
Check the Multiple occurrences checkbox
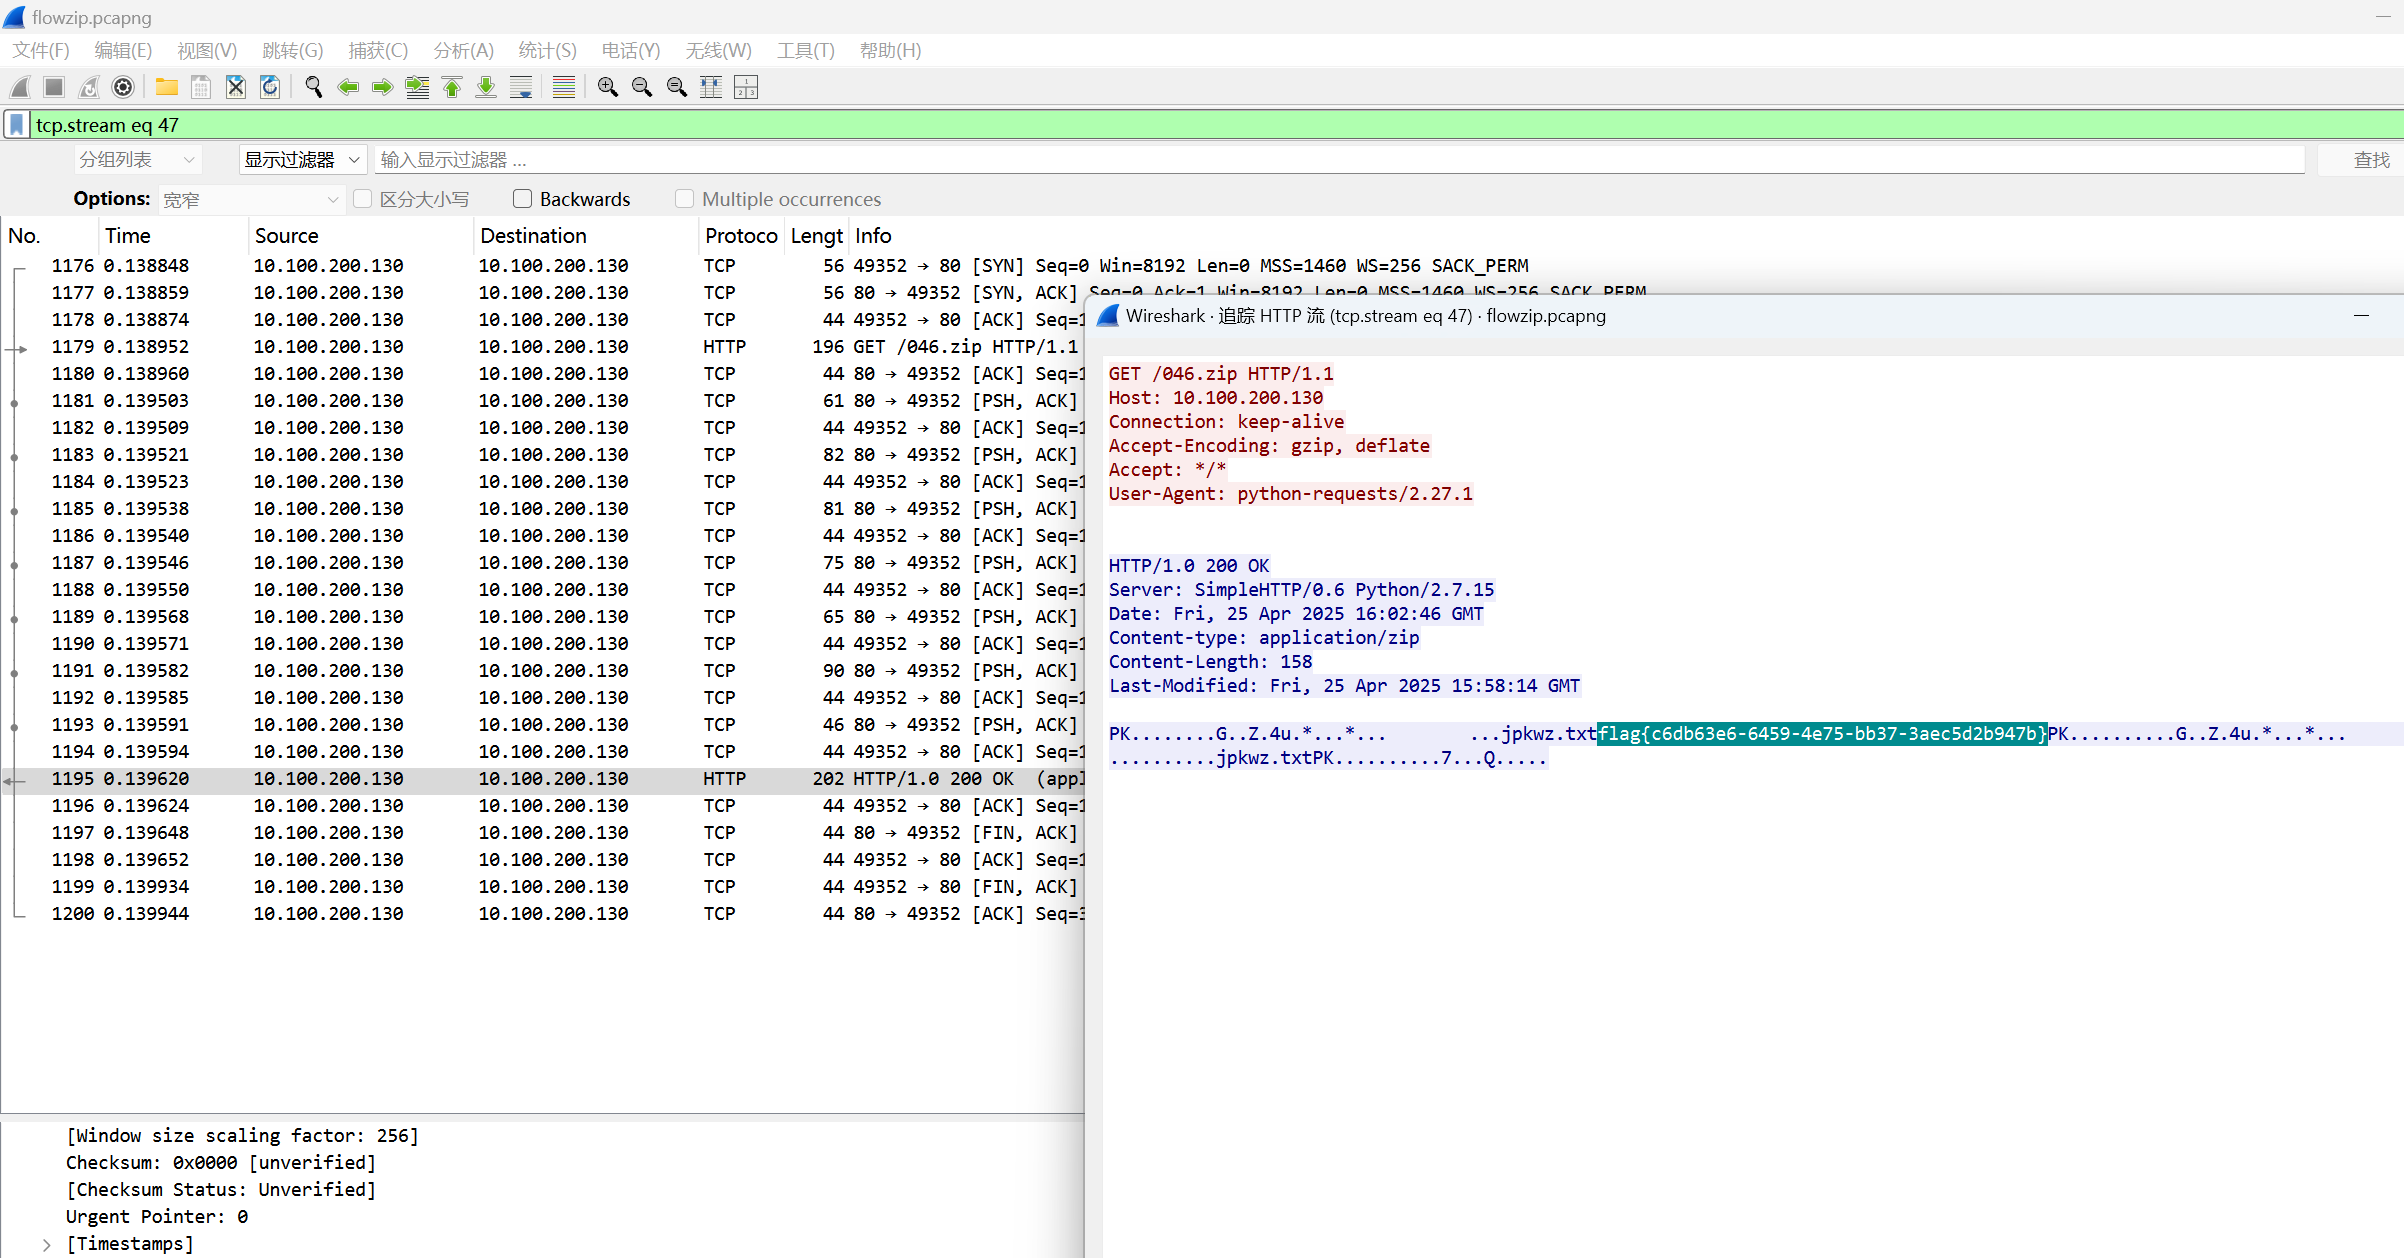click(684, 199)
